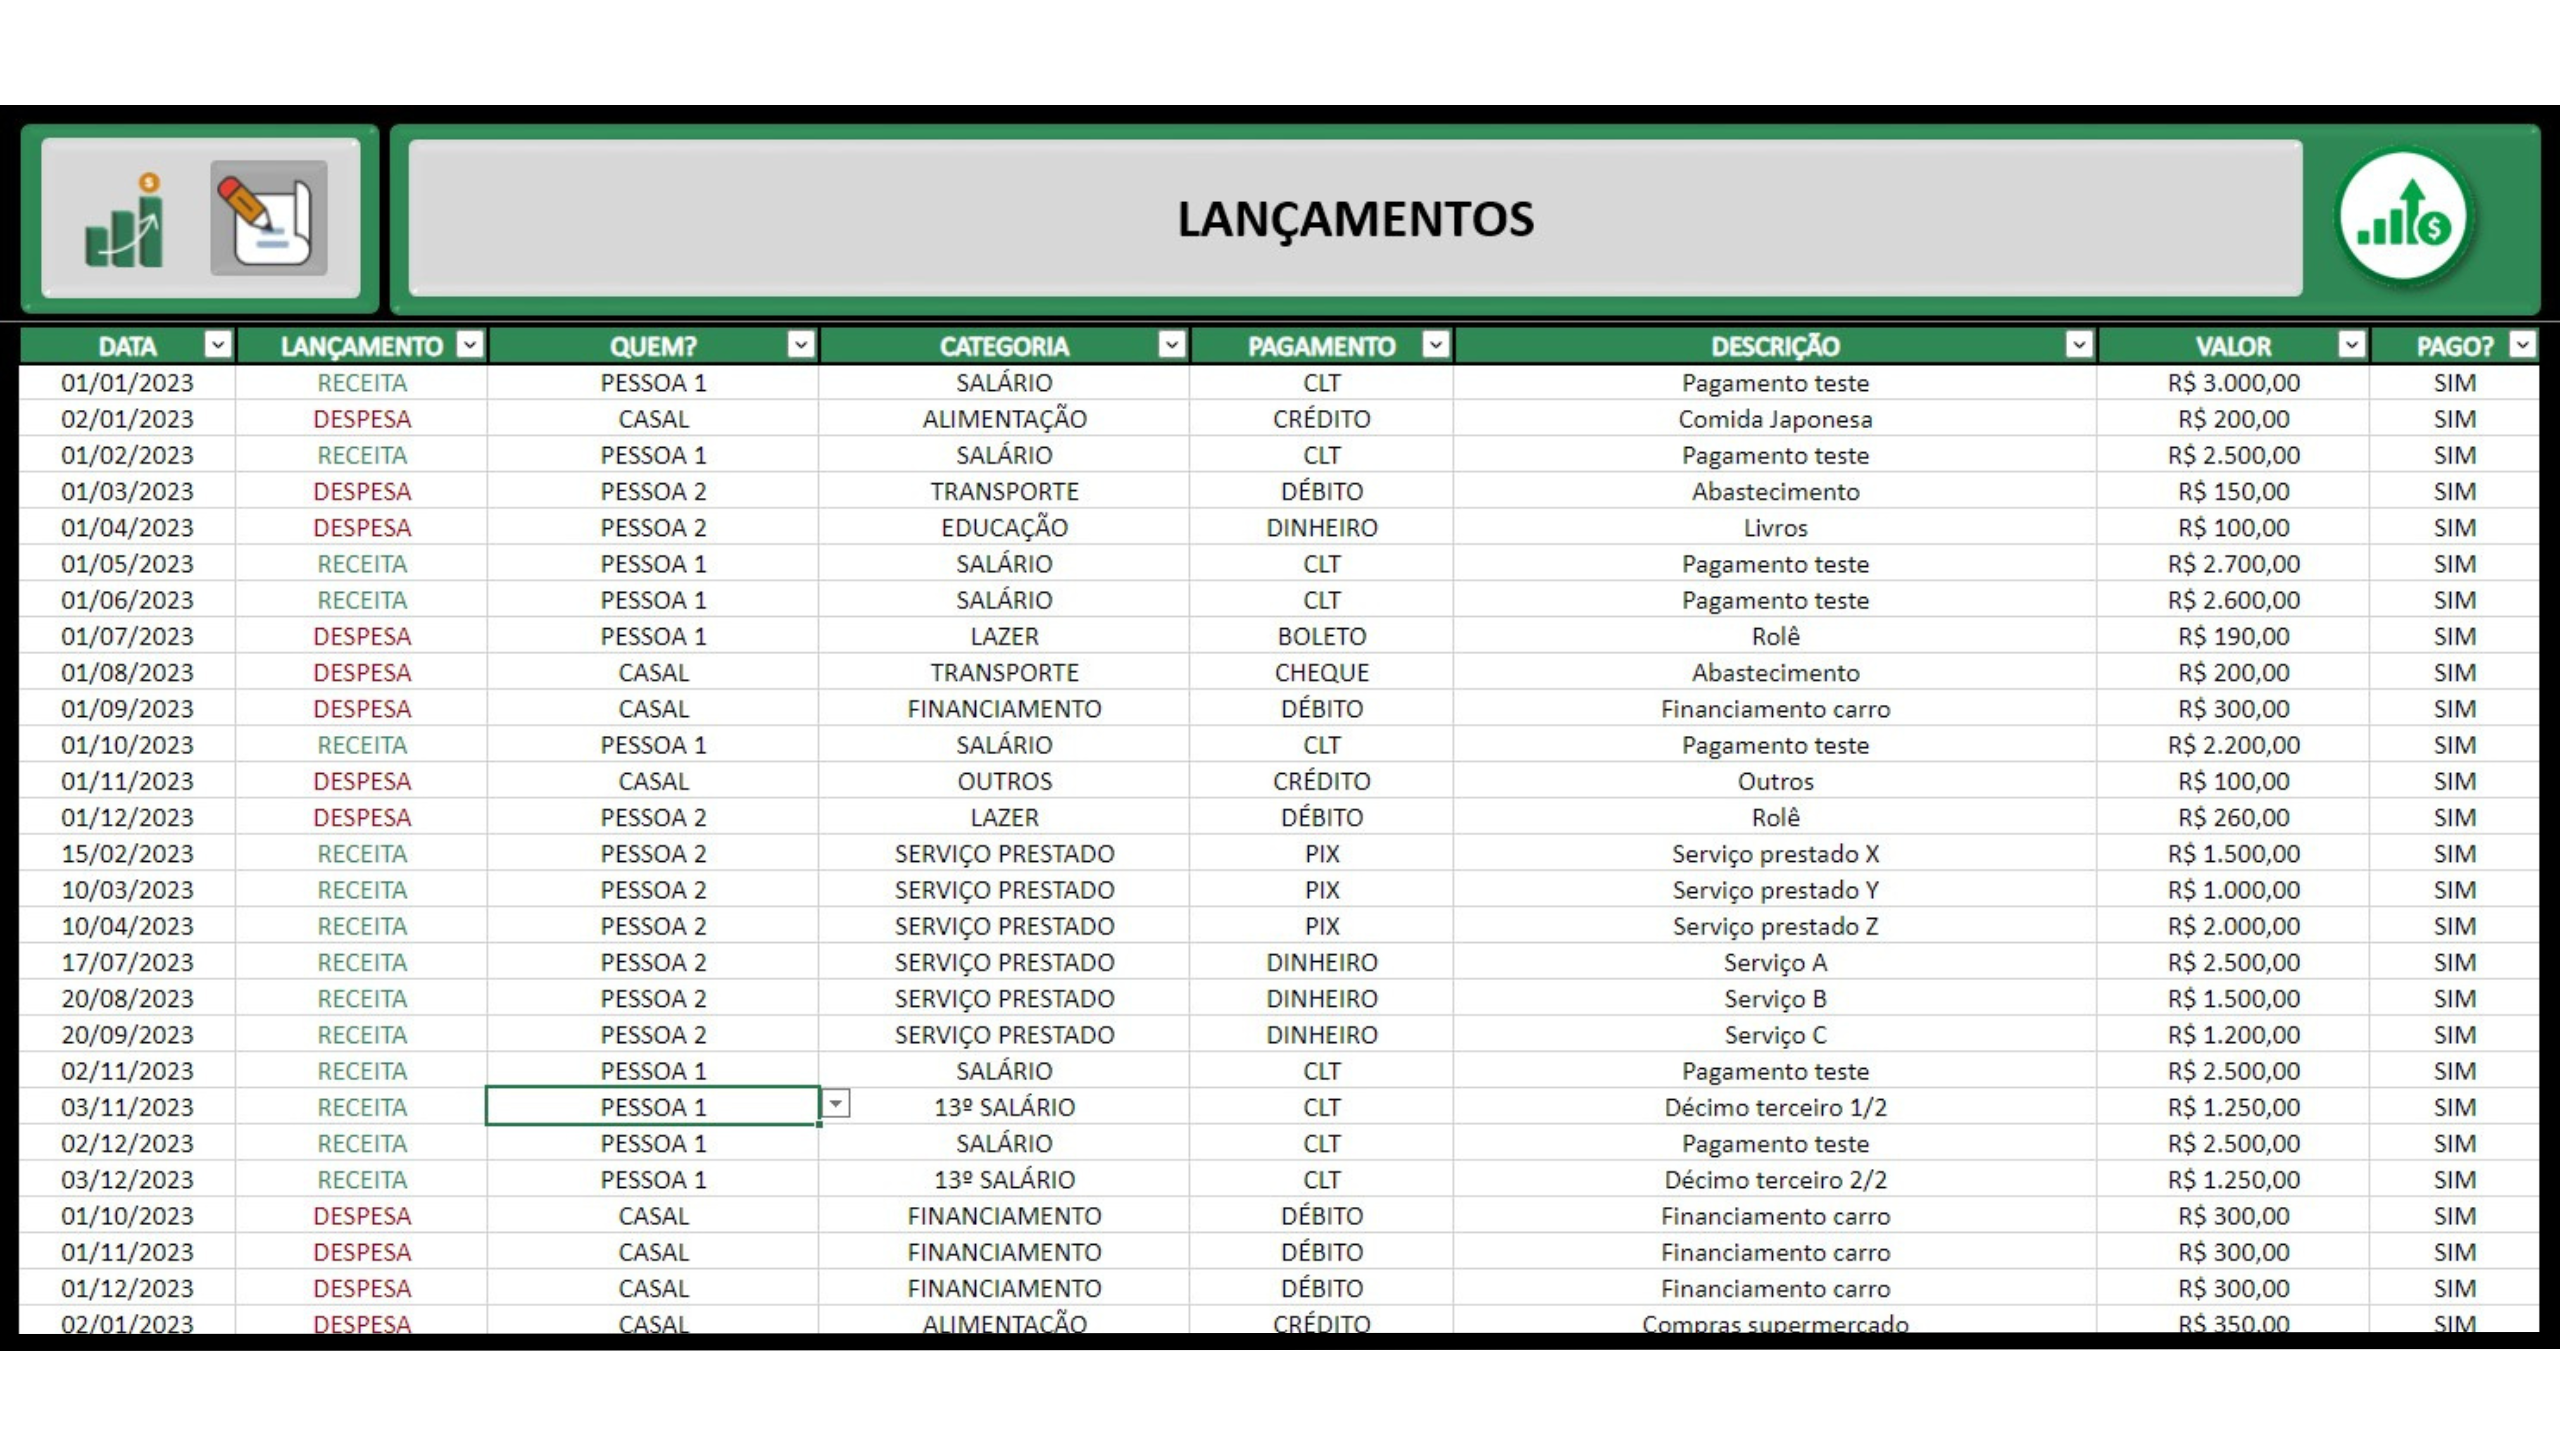Select the OUTROS category cell
Image resolution: width=2560 pixels, height=1440 pixels.
click(1004, 781)
